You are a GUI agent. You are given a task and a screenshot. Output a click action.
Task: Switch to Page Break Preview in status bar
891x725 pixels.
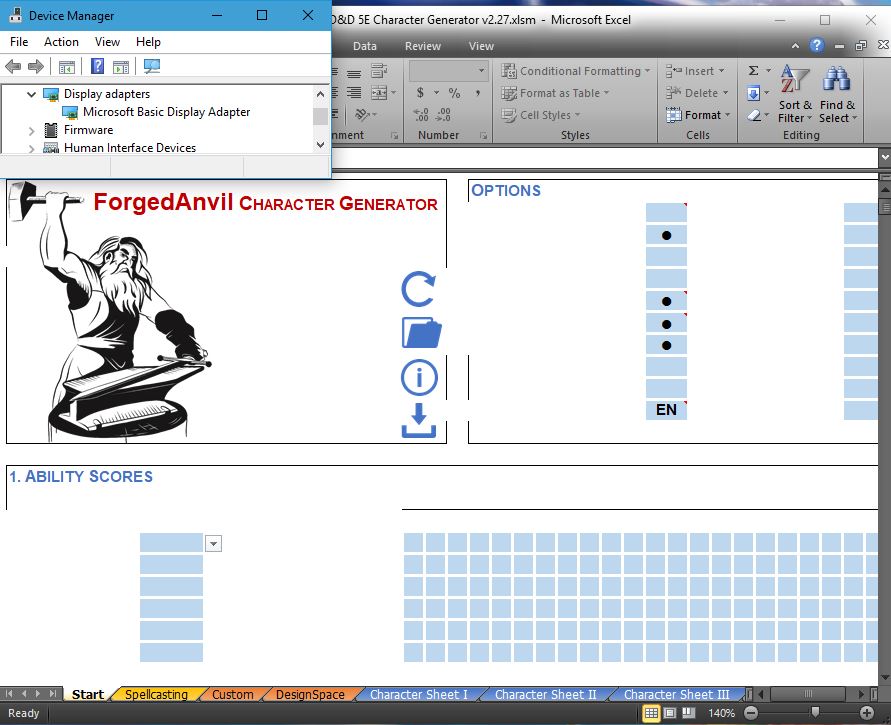[689, 713]
